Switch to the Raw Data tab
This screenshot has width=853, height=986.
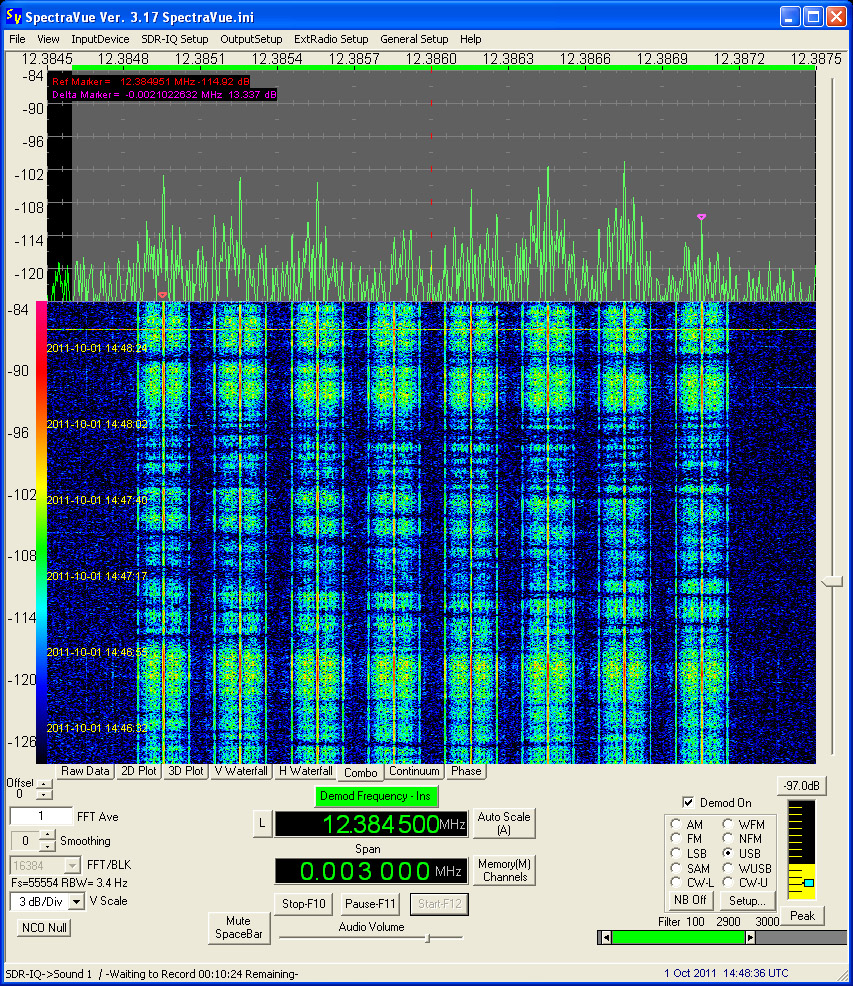(x=85, y=771)
